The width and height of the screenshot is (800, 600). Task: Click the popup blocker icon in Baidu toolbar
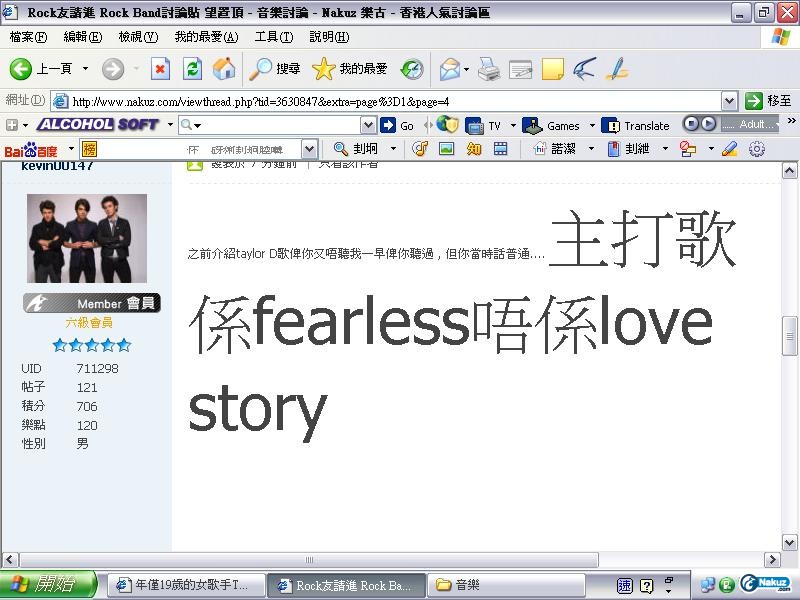pos(688,149)
